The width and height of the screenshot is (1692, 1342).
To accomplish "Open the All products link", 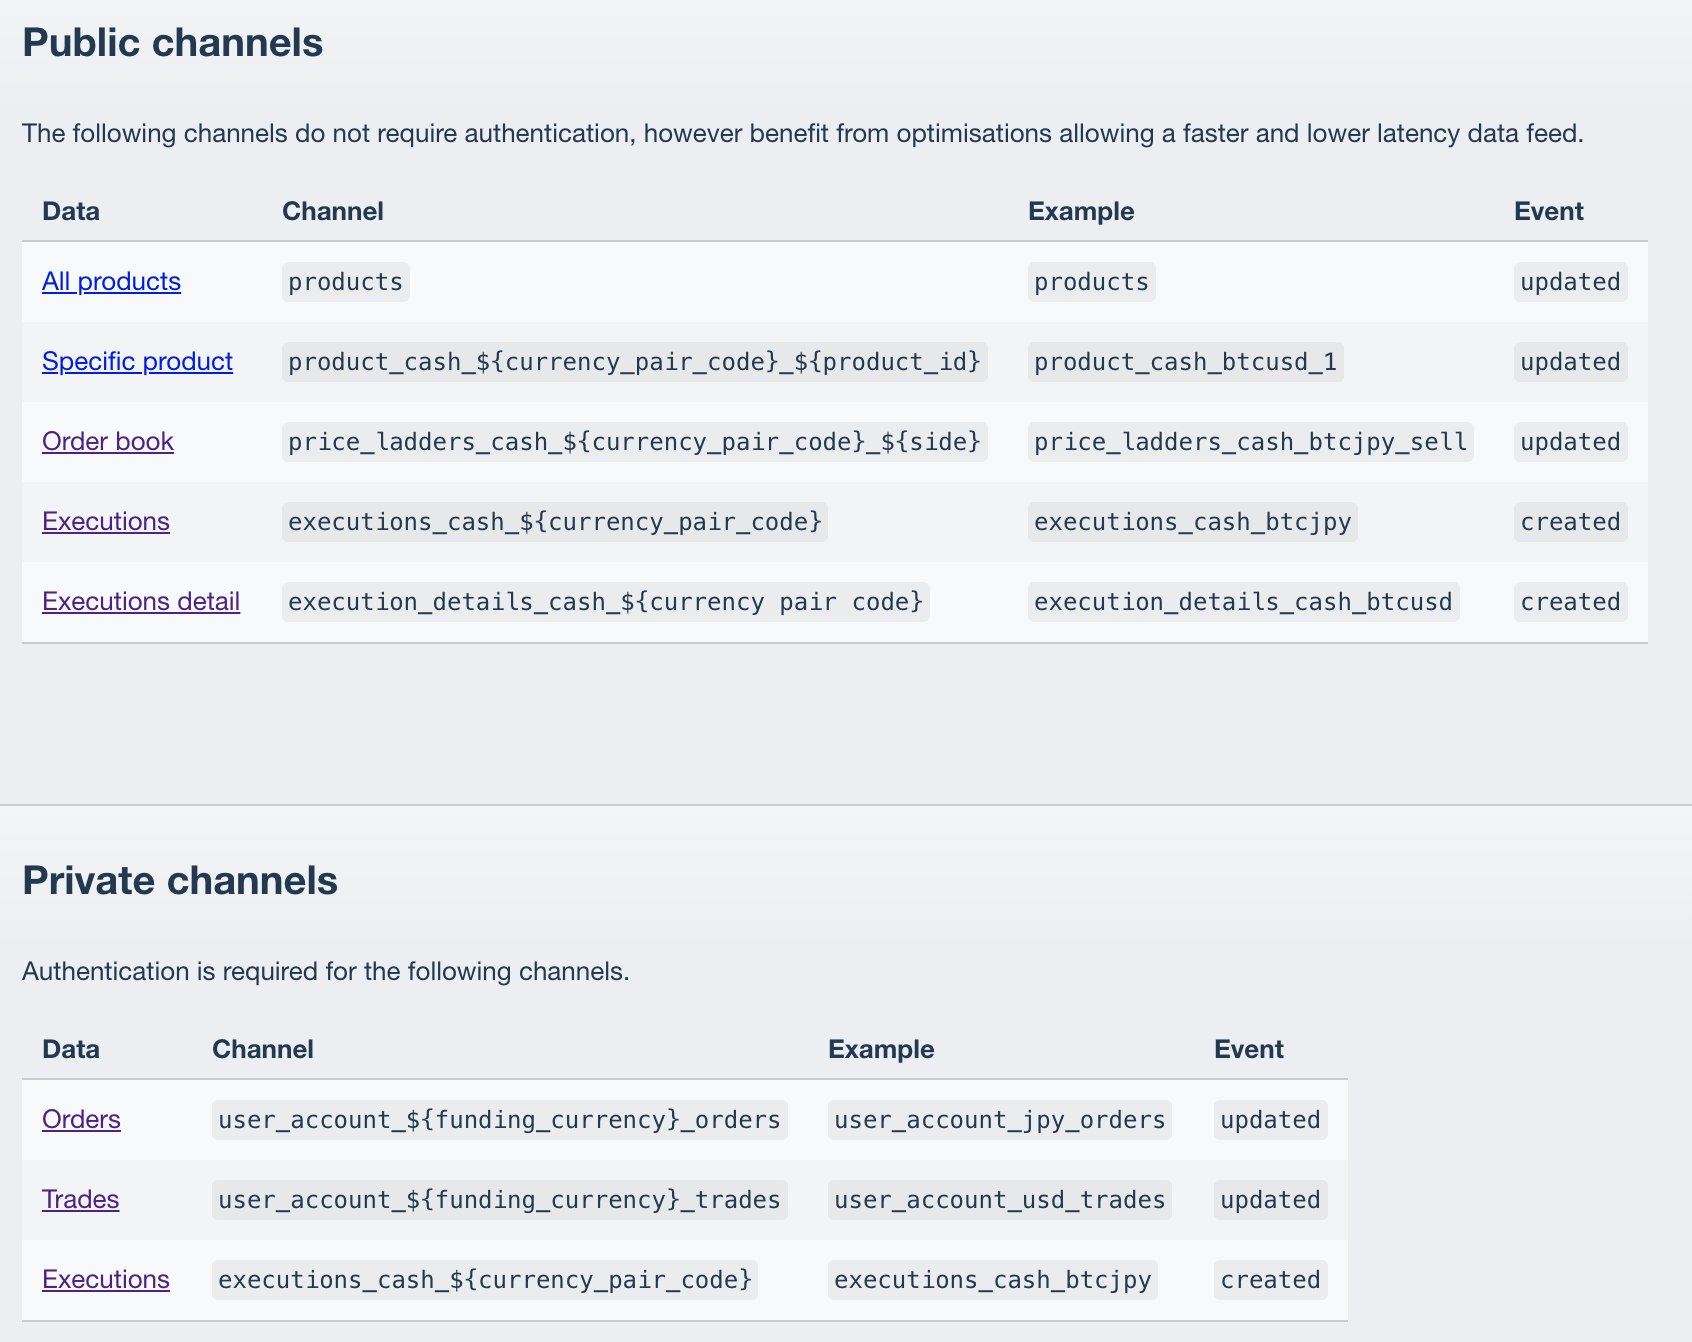I will (x=111, y=281).
